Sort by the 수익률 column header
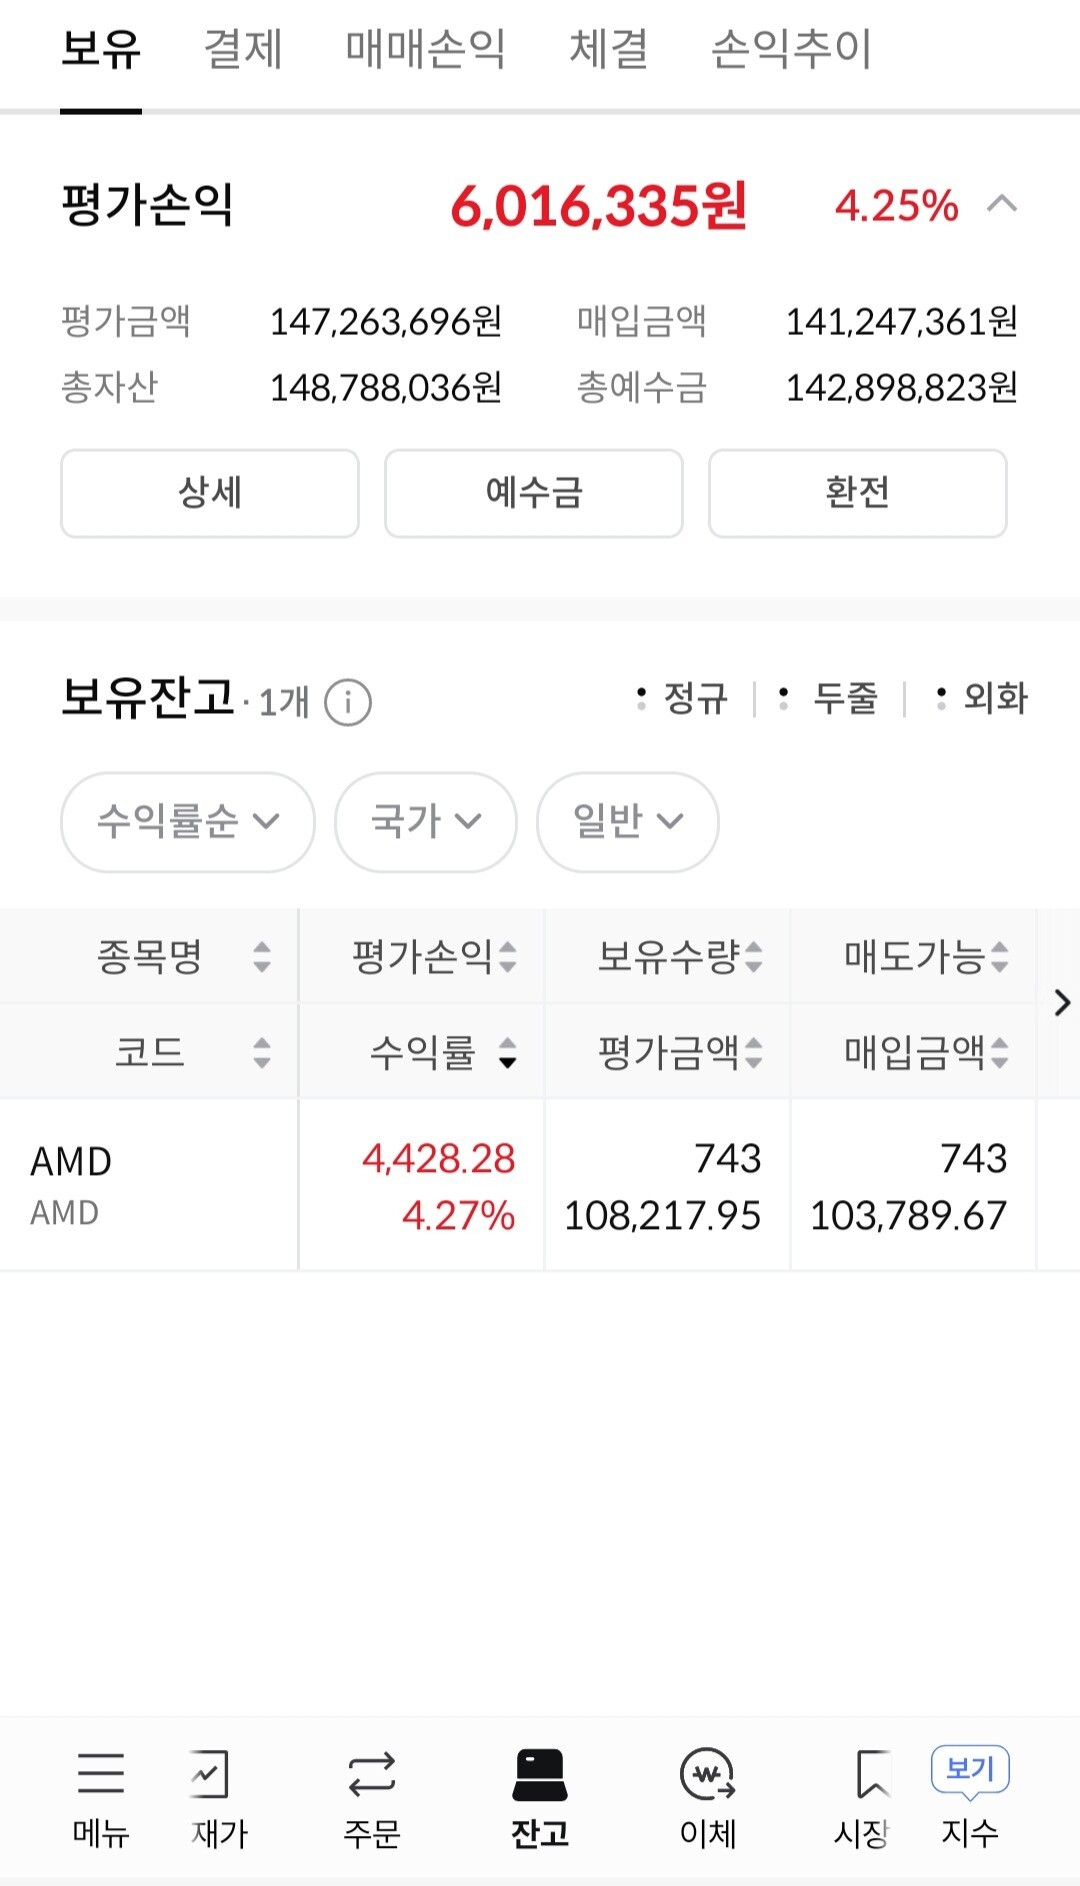 (x=440, y=1052)
